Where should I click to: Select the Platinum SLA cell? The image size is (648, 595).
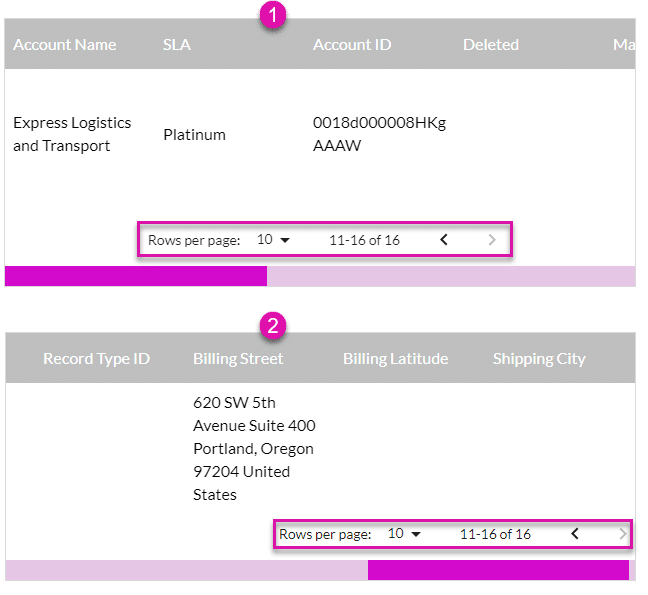[x=195, y=135]
